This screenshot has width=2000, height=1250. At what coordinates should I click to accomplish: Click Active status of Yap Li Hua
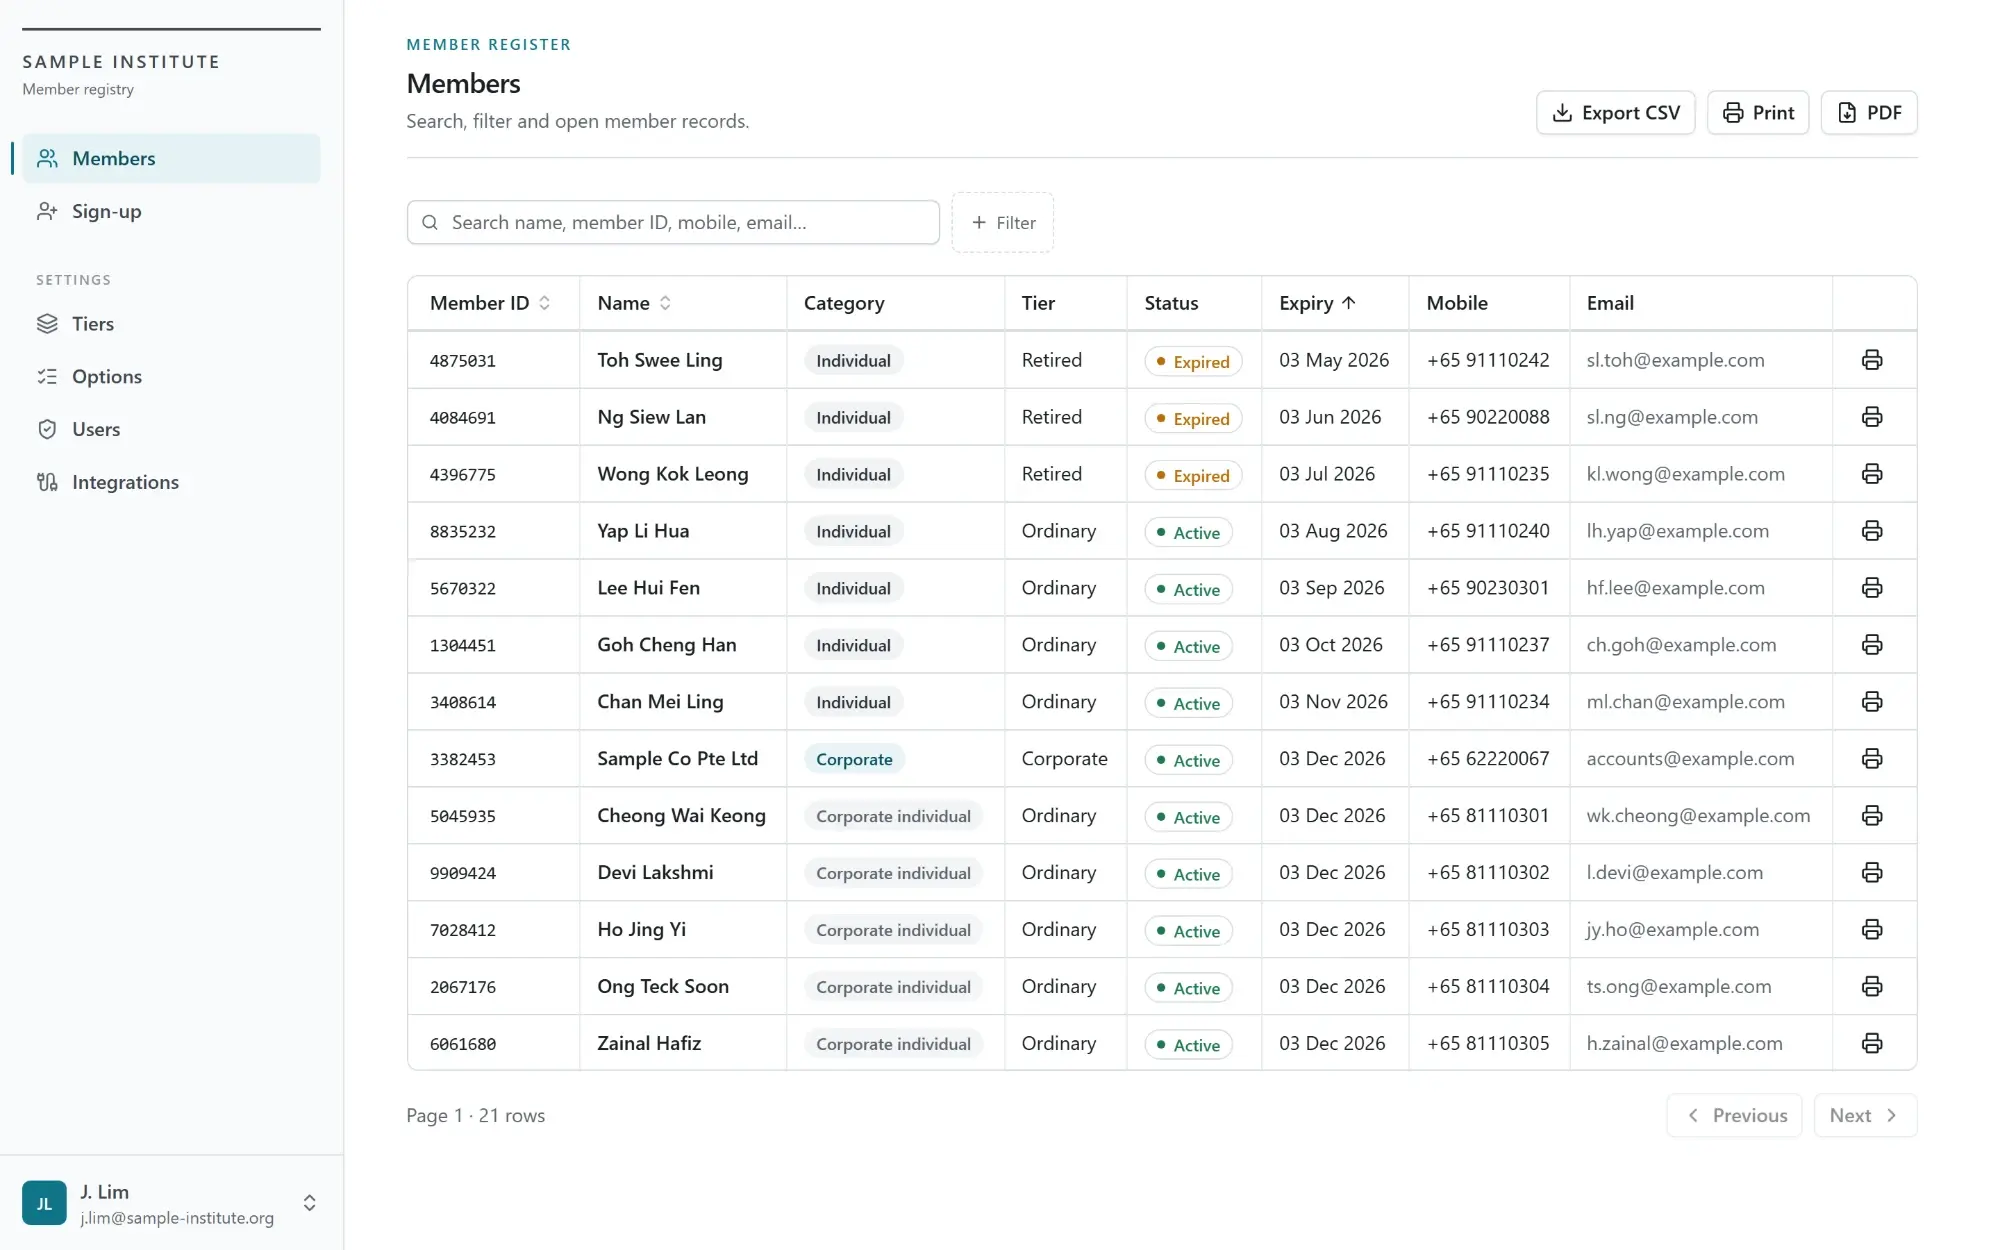[x=1189, y=532]
